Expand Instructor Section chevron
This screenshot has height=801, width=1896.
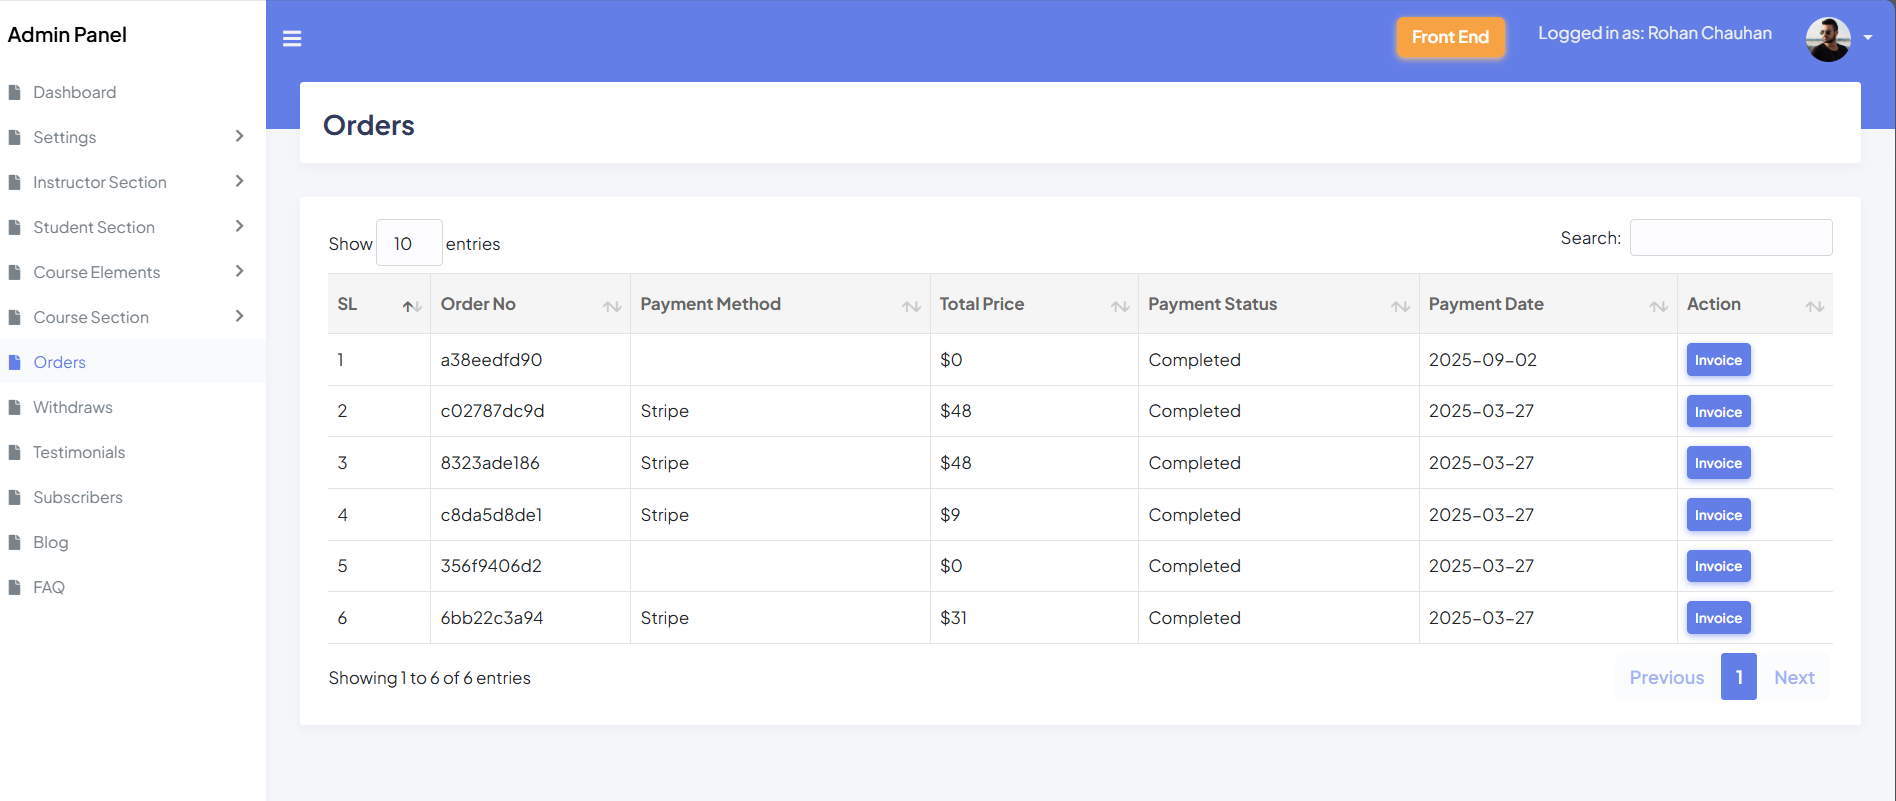(239, 181)
